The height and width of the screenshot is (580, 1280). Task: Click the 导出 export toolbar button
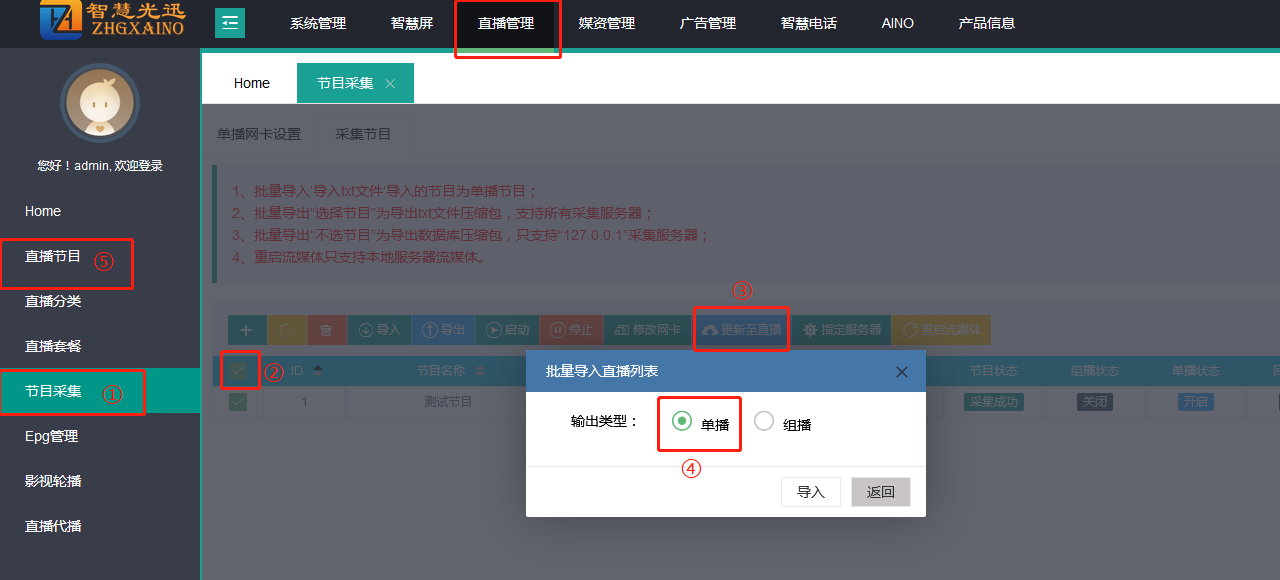443,330
